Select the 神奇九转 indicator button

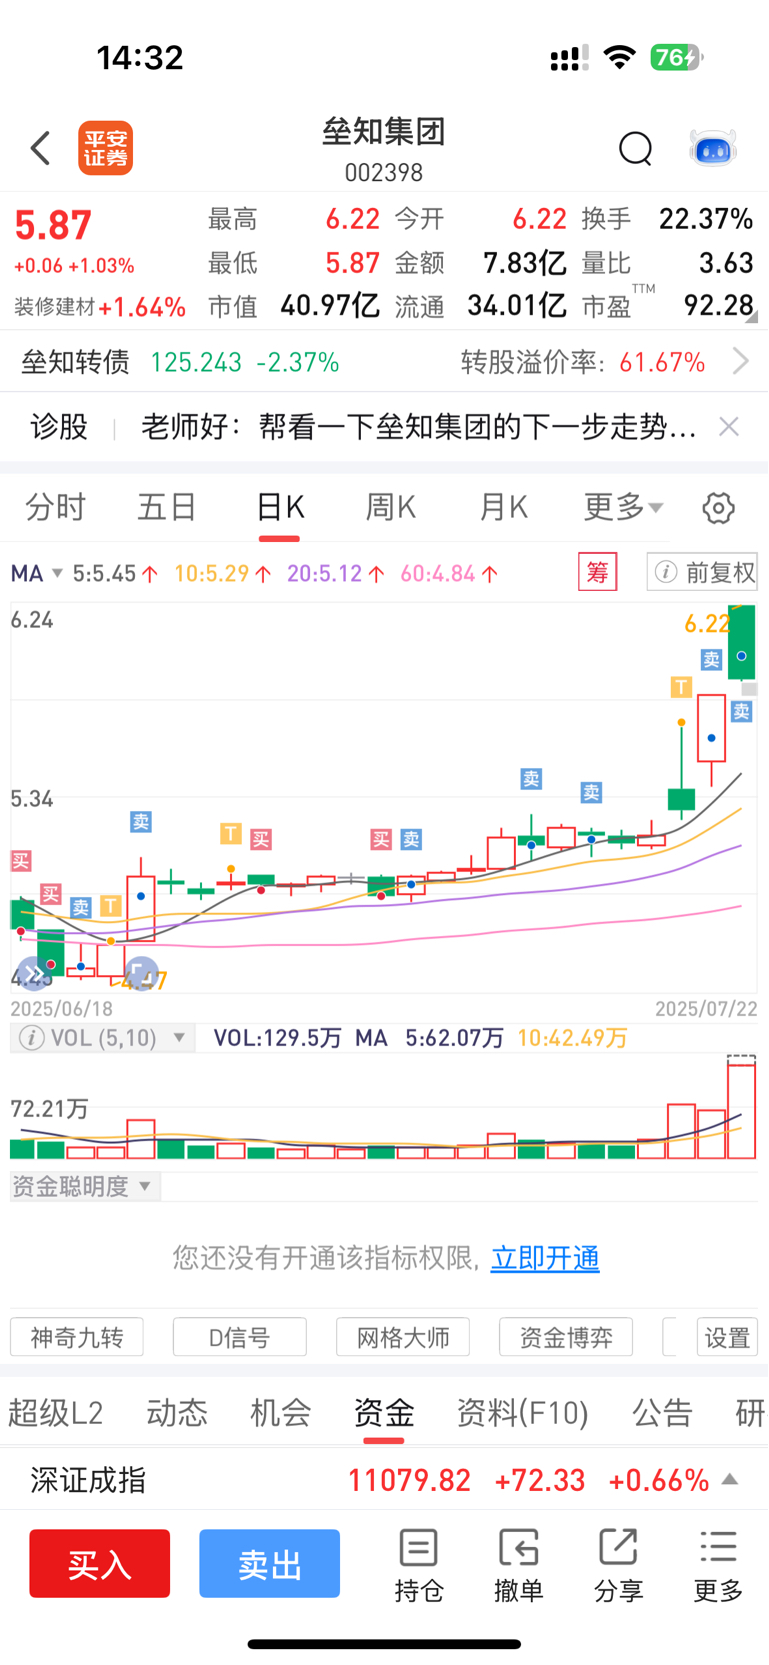[77, 1337]
